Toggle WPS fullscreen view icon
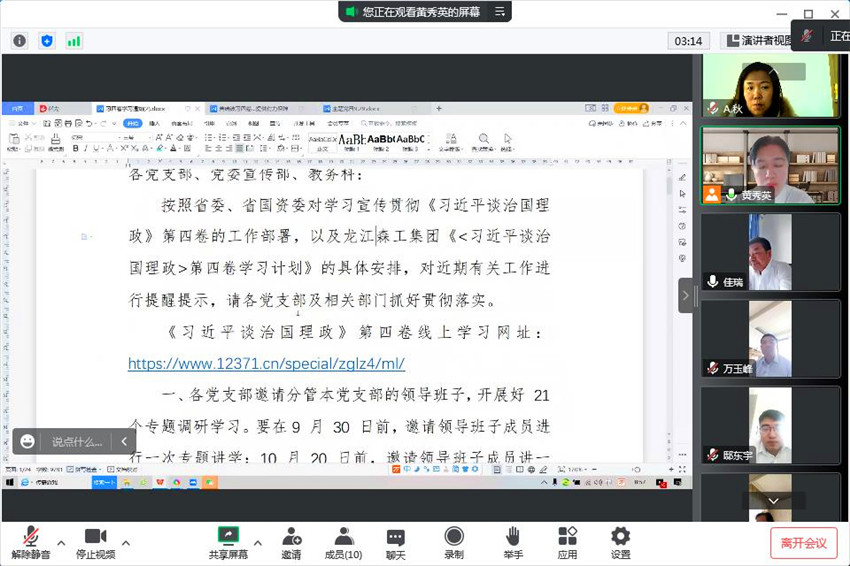The width and height of the screenshot is (850, 566). [682, 469]
